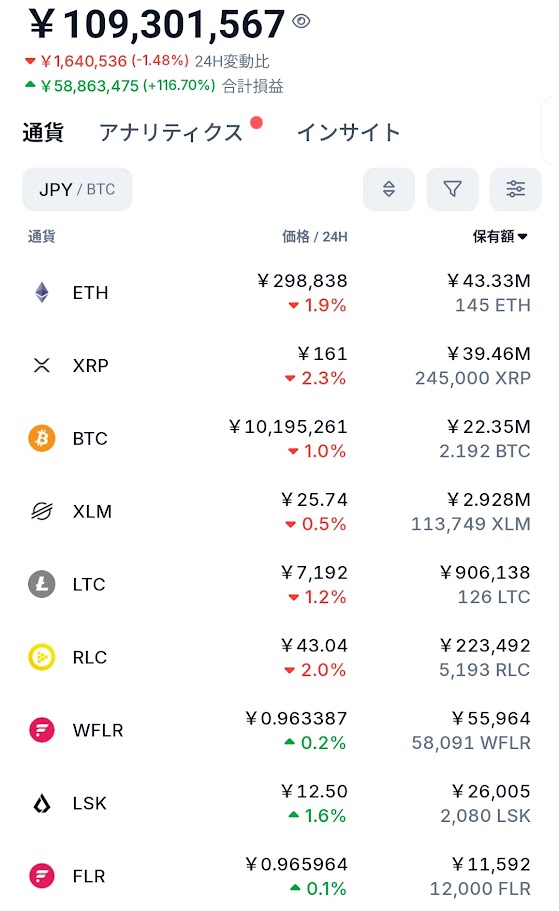Tap the Litecoin LTC icon

(42, 584)
